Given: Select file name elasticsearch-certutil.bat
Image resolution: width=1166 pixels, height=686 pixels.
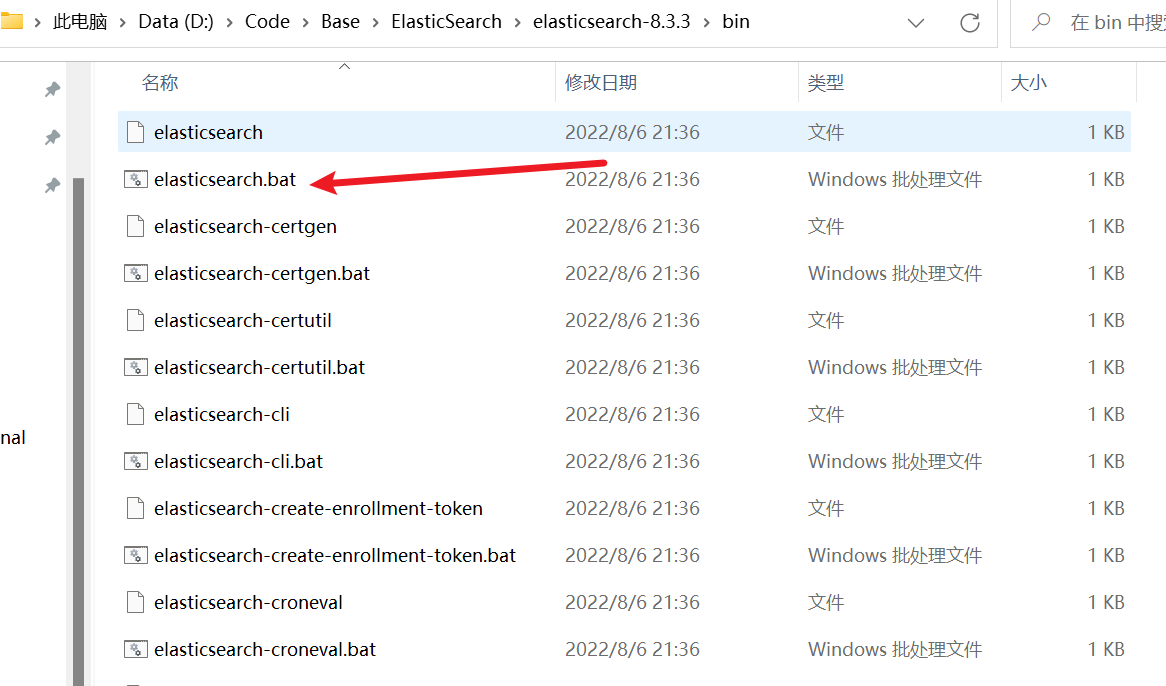Looking at the screenshot, I should tap(260, 367).
